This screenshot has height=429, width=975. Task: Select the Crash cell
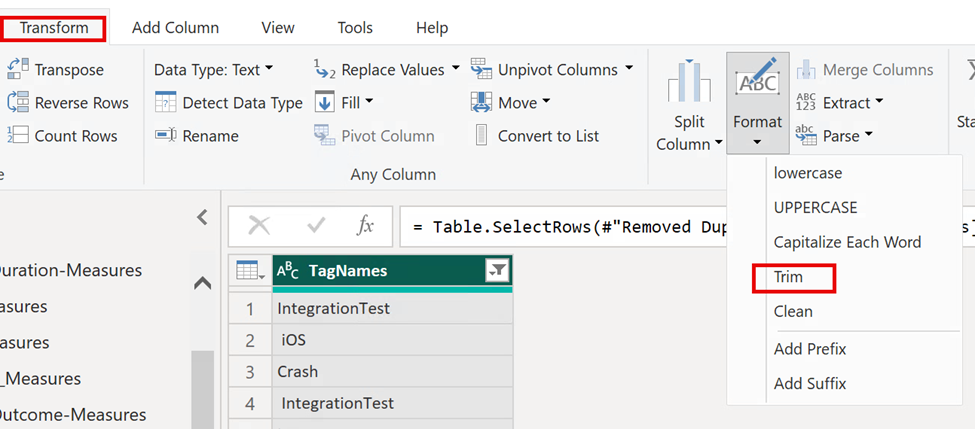click(392, 372)
